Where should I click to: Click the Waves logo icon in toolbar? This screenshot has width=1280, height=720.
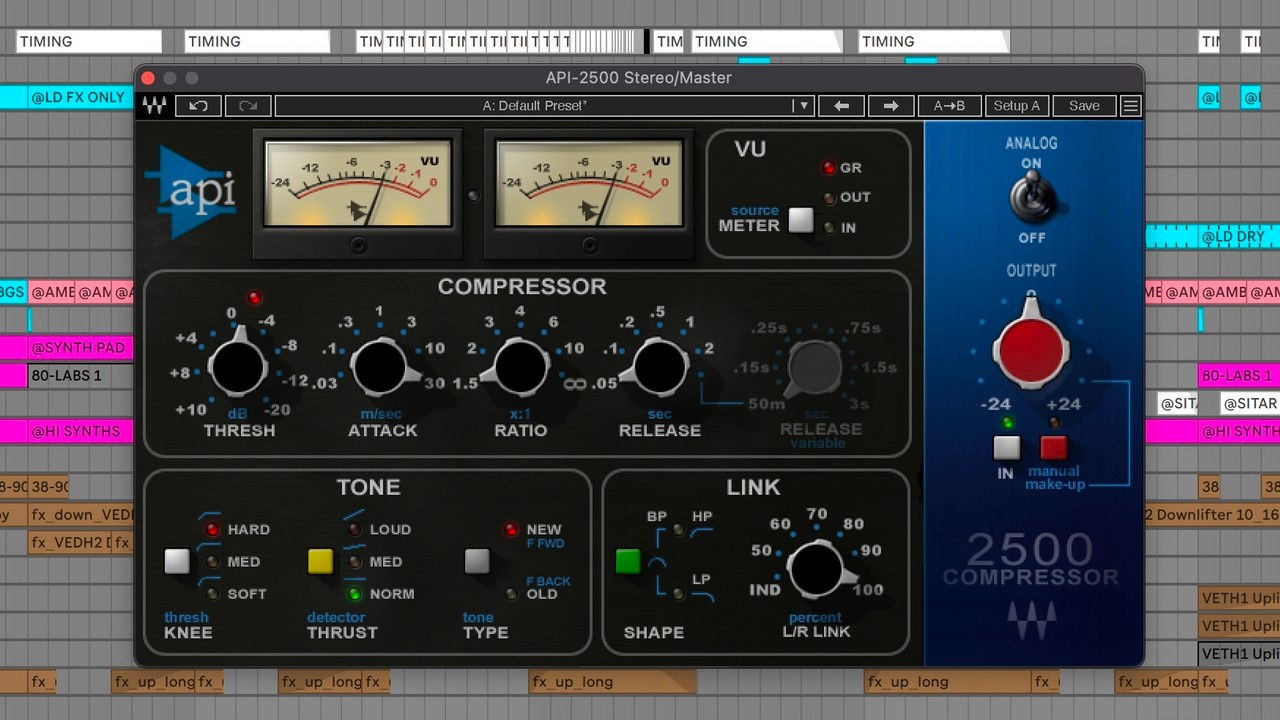154,106
